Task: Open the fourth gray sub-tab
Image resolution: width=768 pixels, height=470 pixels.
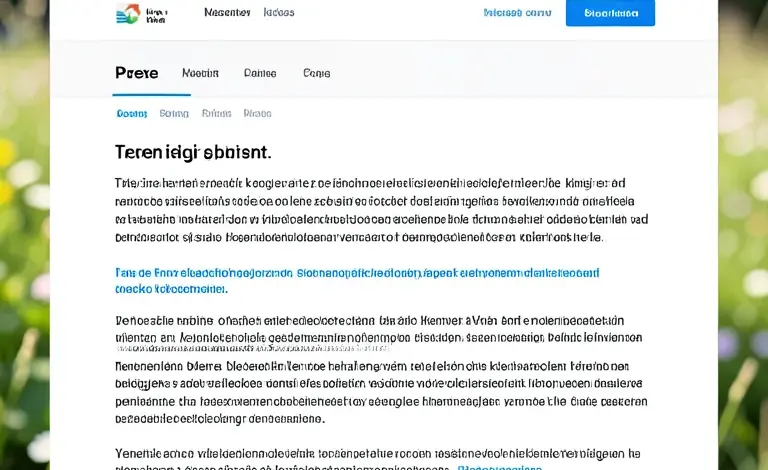Action: pos(258,114)
